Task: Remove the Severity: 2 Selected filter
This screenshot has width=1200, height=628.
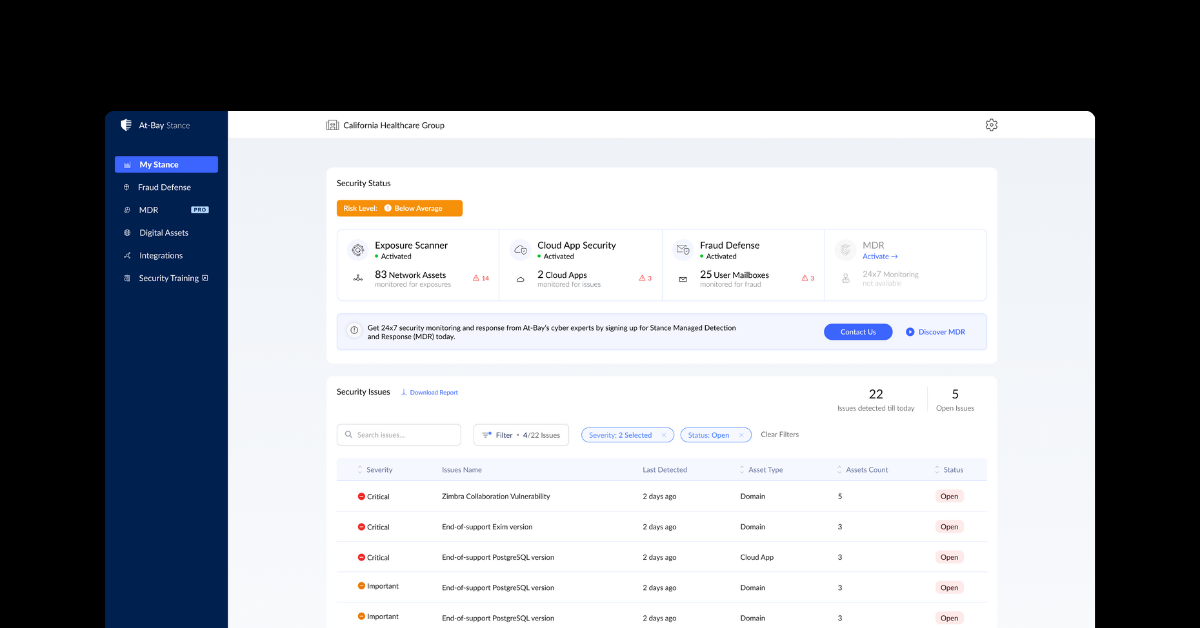Action: click(x=664, y=435)
